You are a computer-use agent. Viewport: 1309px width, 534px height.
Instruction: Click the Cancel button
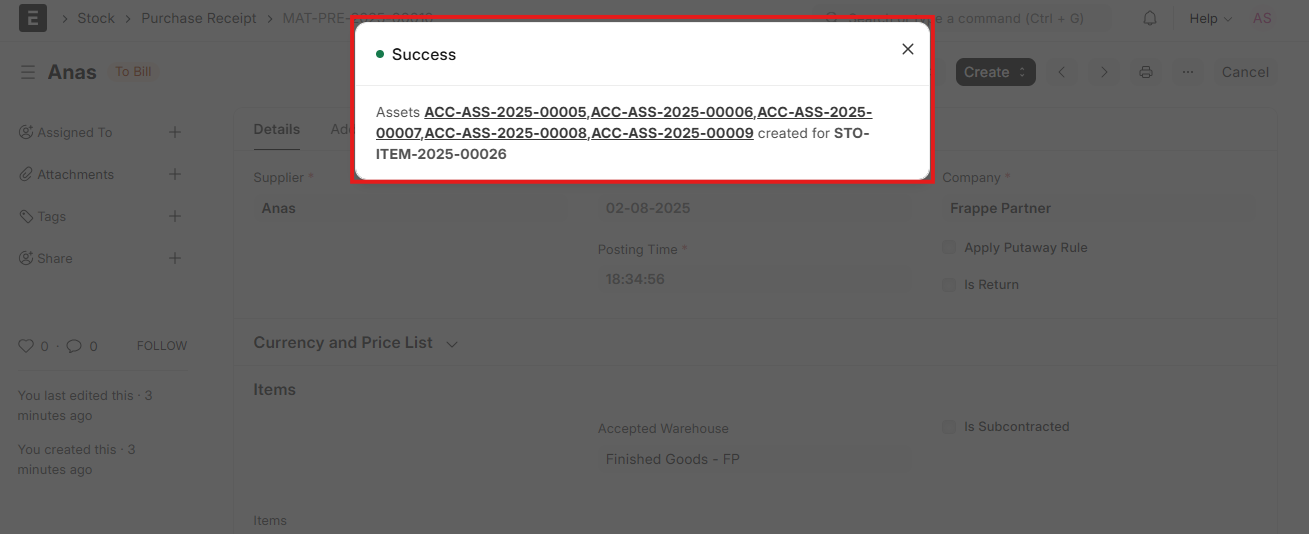(1245, 72)
